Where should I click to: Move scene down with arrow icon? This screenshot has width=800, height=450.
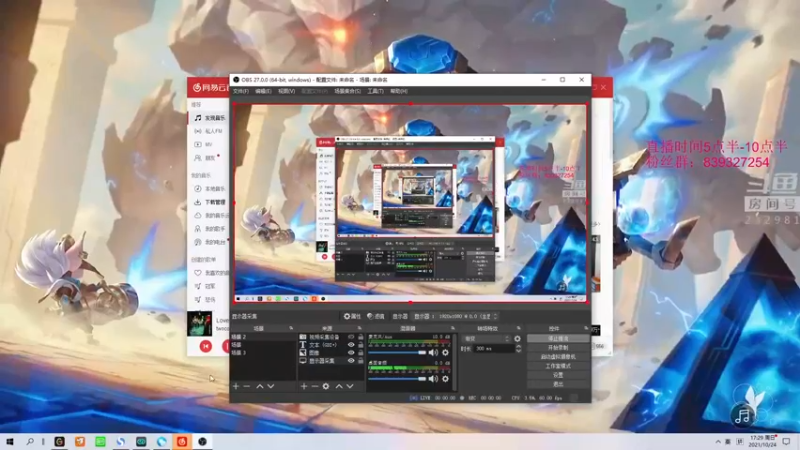[271, 386]
